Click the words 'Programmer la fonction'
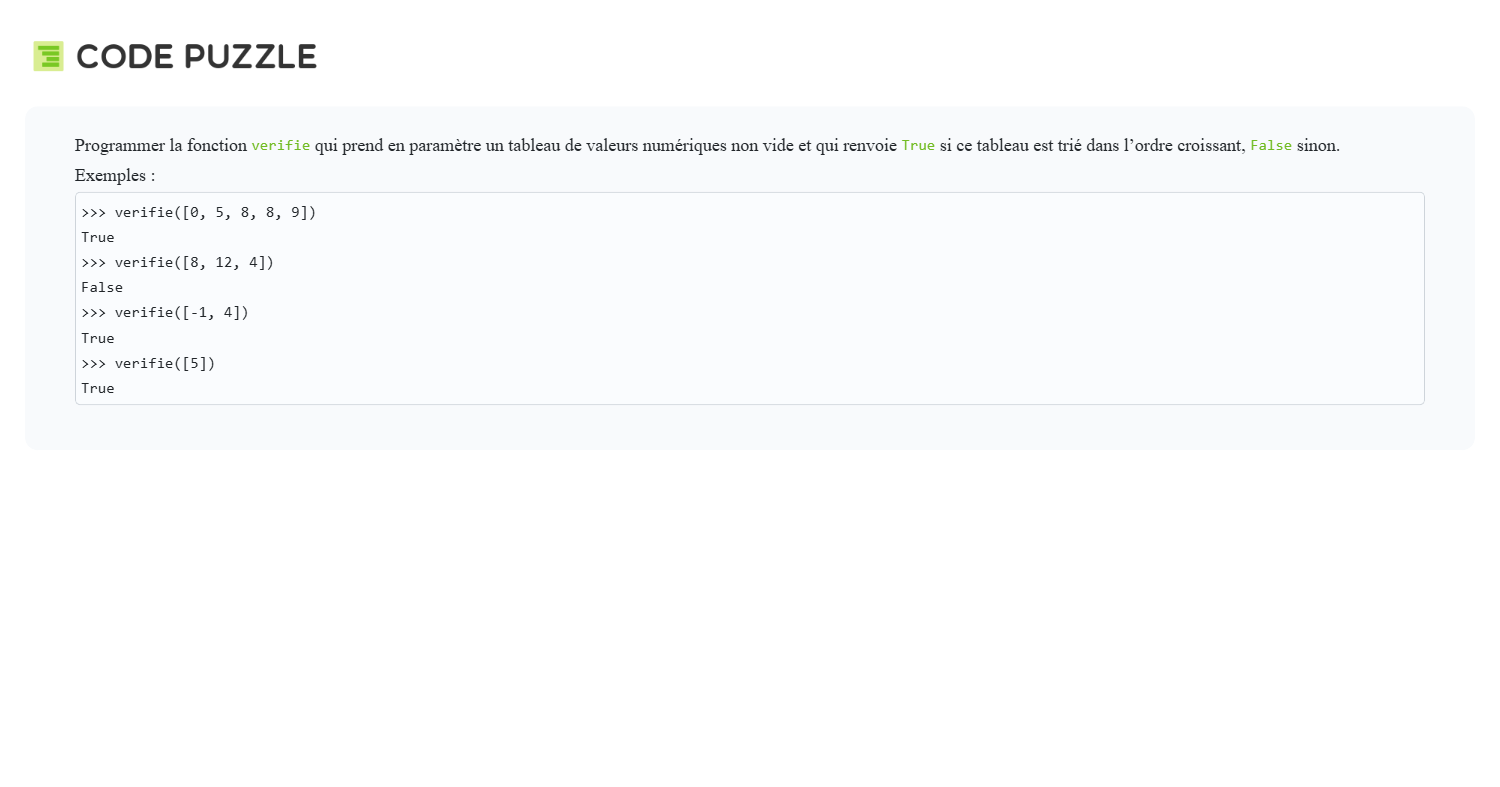The width and height of the screenshot is (1500, 787). [x=160, y=146]
